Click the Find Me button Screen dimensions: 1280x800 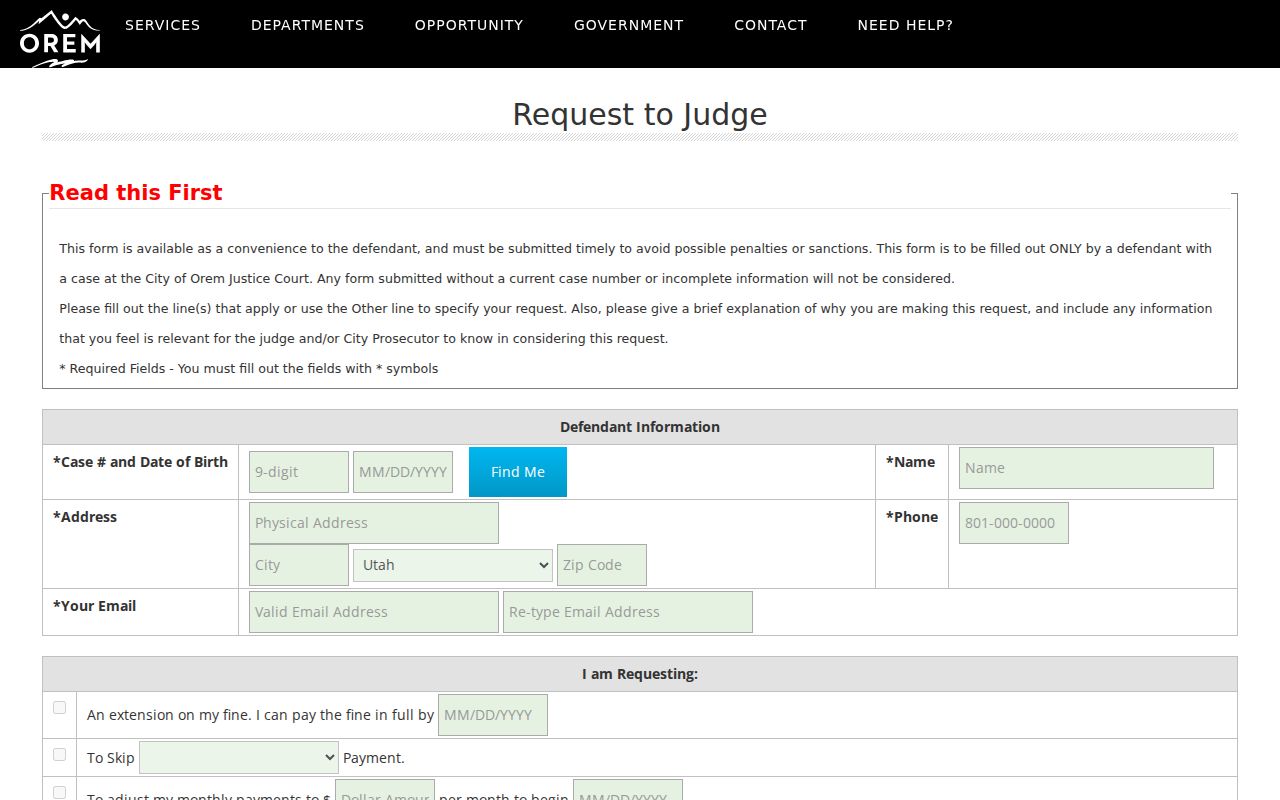[518, 472]
